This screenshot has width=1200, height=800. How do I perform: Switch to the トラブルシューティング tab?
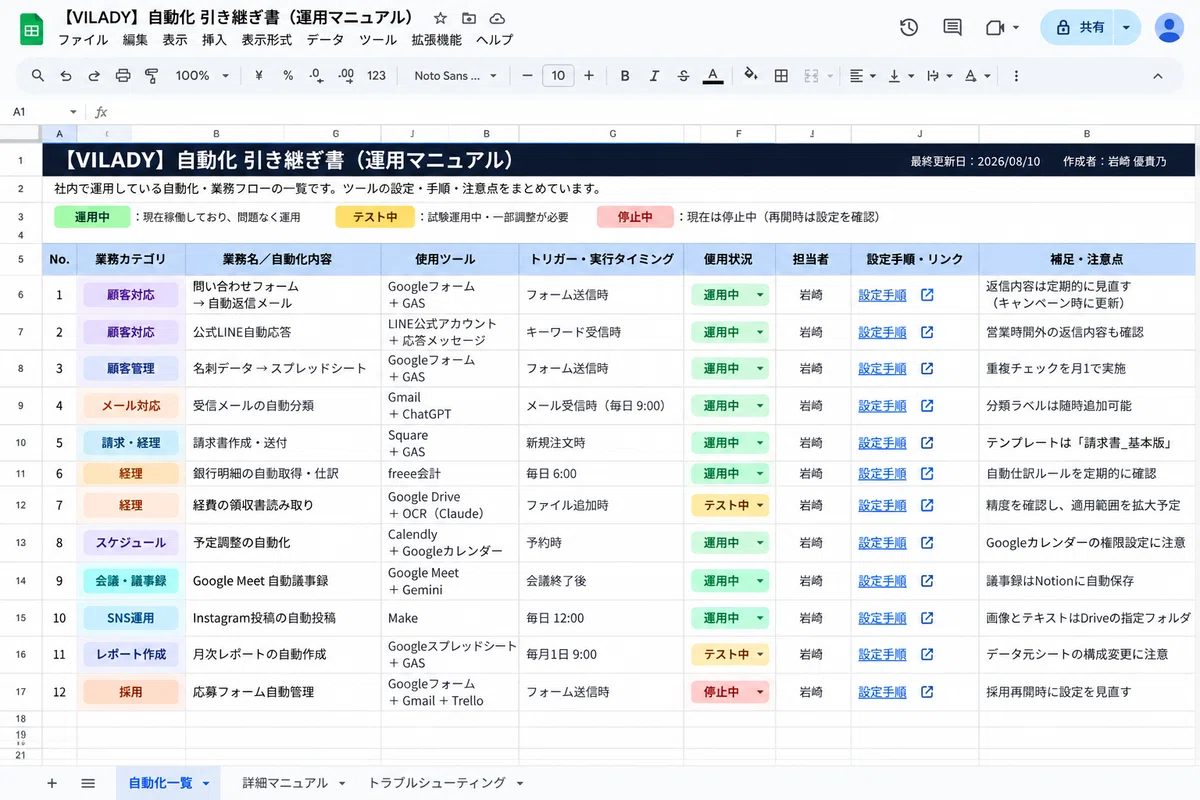point(437,783)
